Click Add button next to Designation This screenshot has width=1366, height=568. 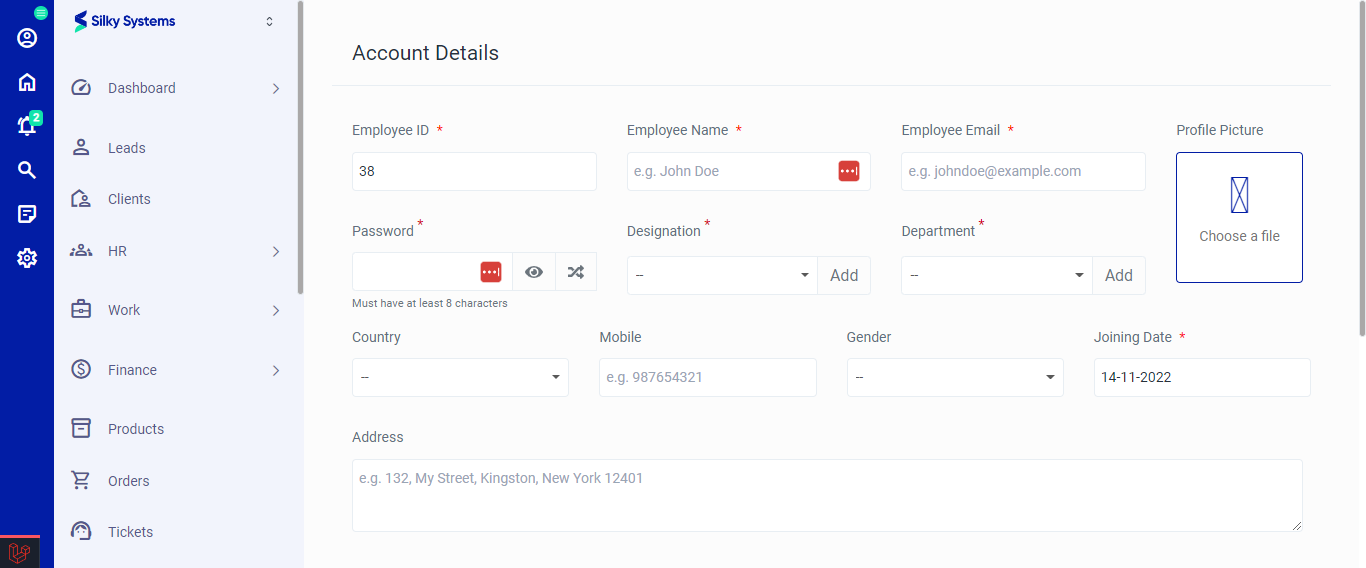click(x=844, y=276)
